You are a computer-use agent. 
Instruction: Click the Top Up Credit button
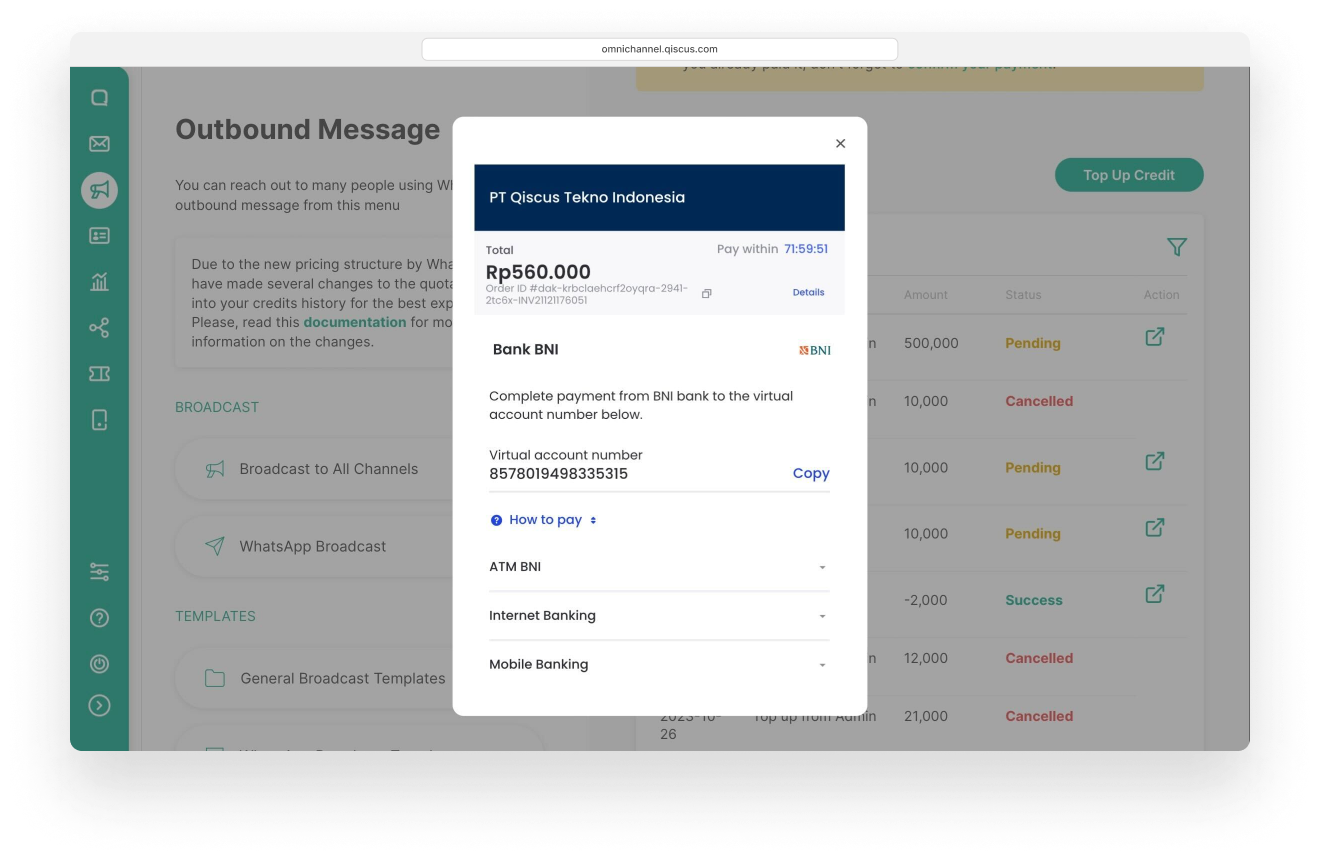point(1129,175)
